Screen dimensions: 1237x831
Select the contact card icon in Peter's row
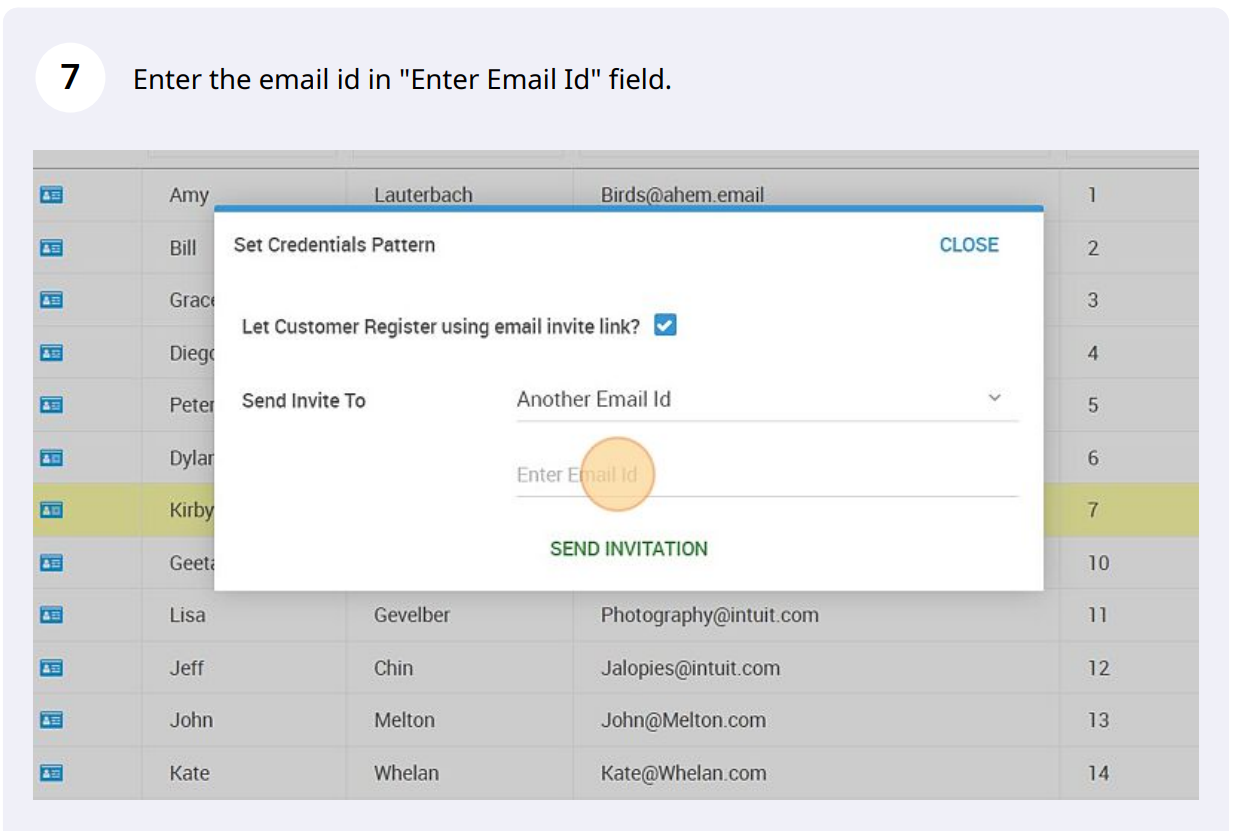tap(51, 405)
